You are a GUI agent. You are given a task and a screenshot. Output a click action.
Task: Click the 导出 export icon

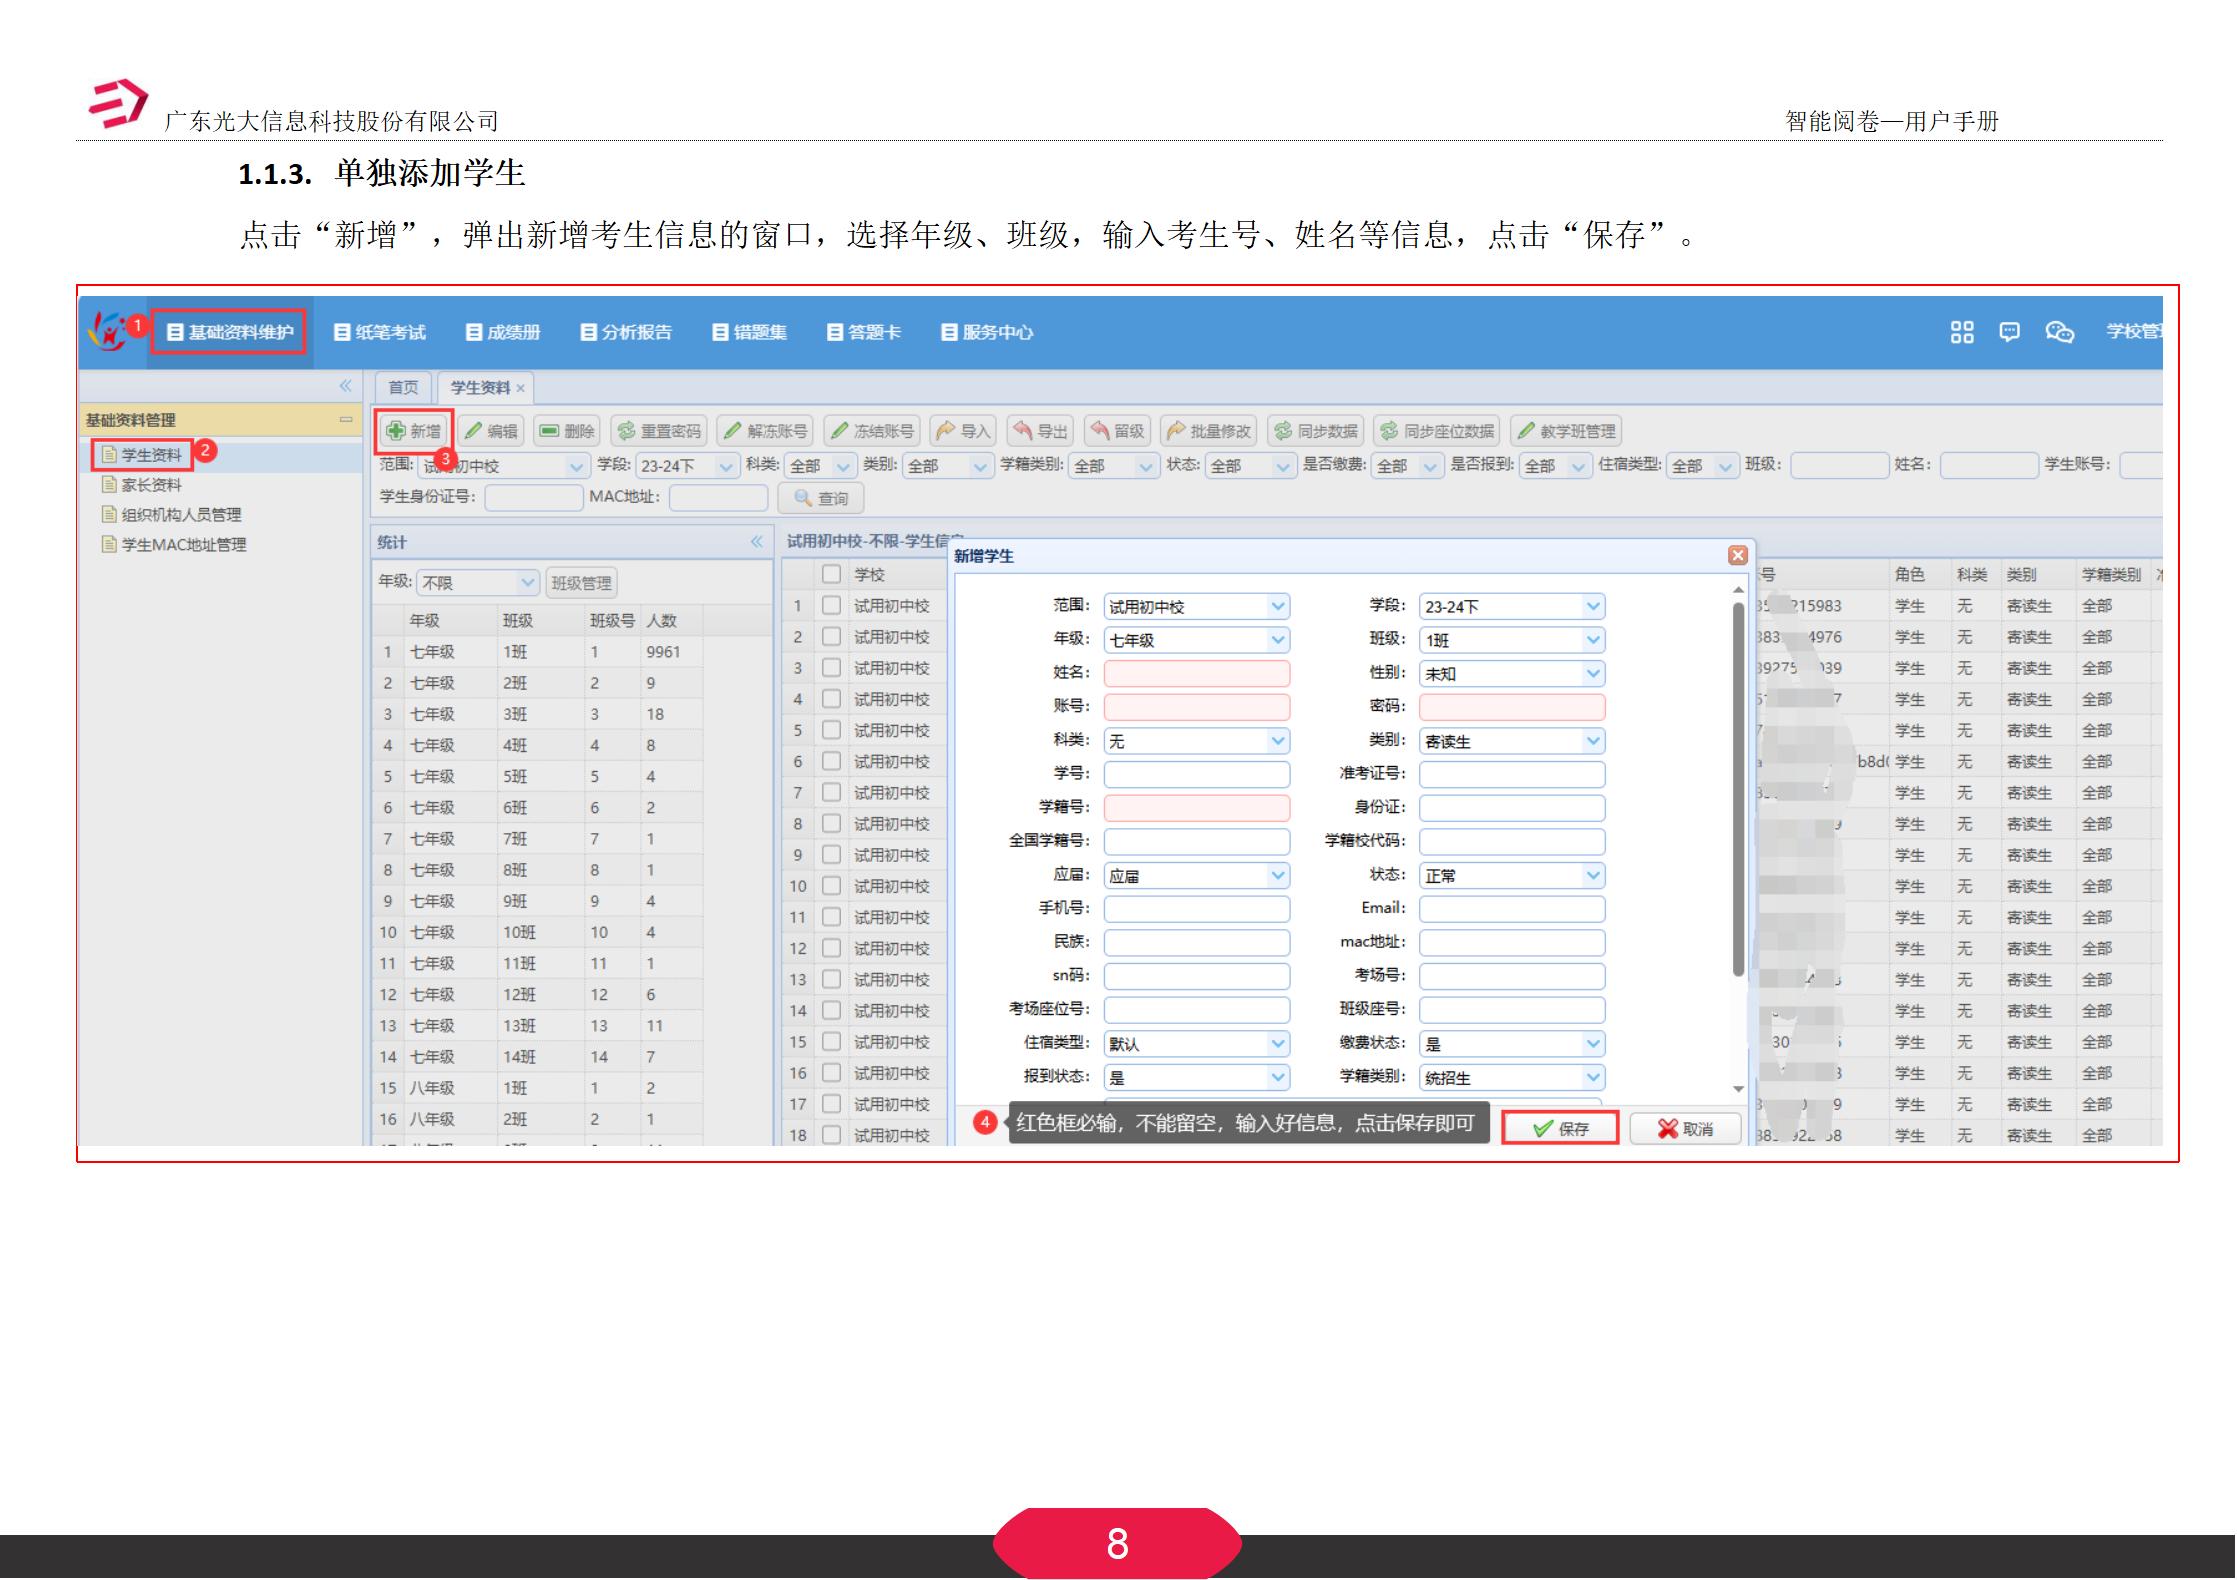click(1042, 431)
